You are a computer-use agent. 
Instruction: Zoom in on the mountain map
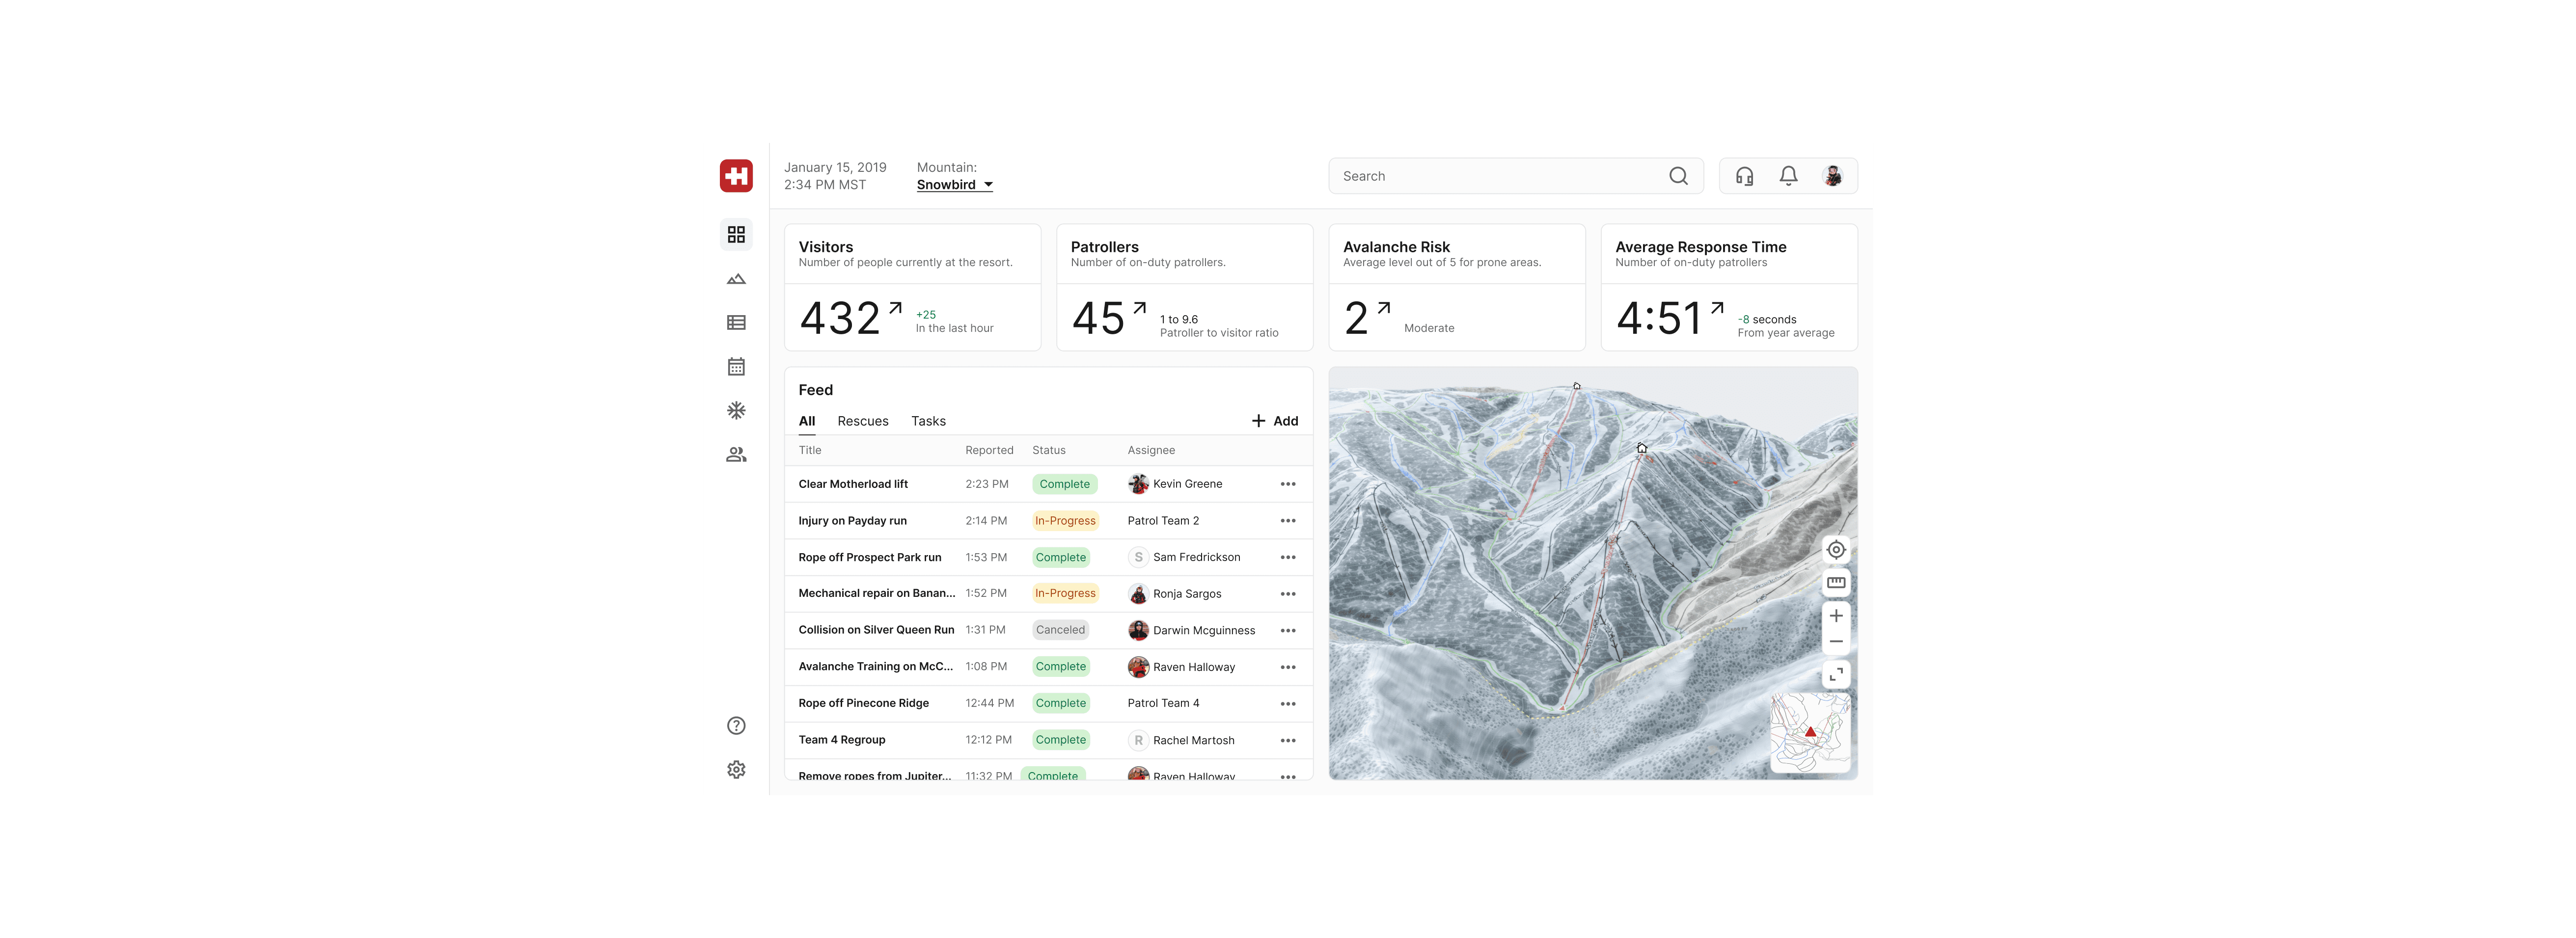pos(1835,615)
